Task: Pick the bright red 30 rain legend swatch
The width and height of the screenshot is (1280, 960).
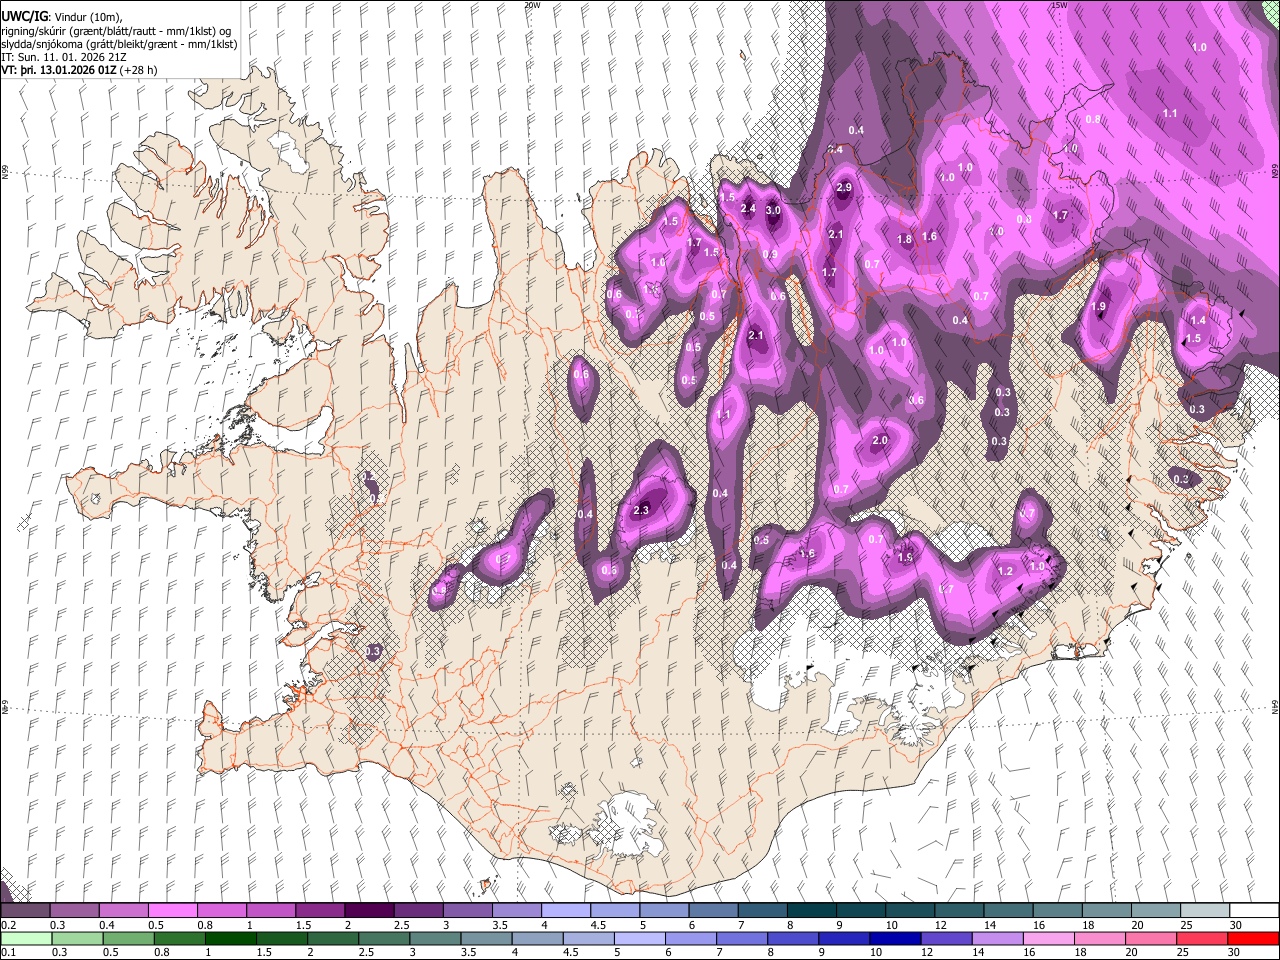Action: (1254, 938)
